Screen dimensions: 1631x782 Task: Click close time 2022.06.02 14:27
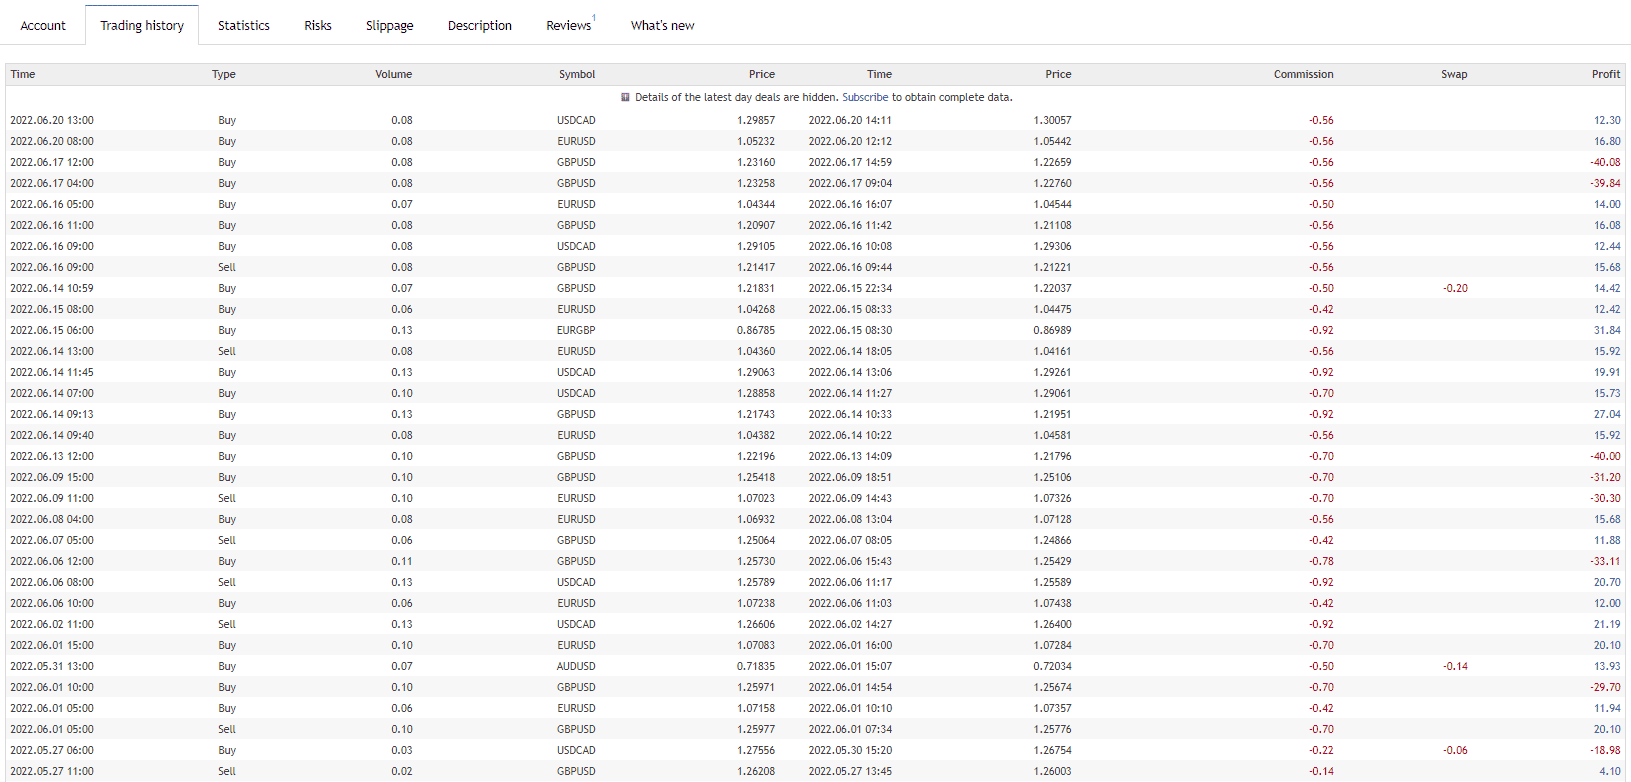coord(850,624)
